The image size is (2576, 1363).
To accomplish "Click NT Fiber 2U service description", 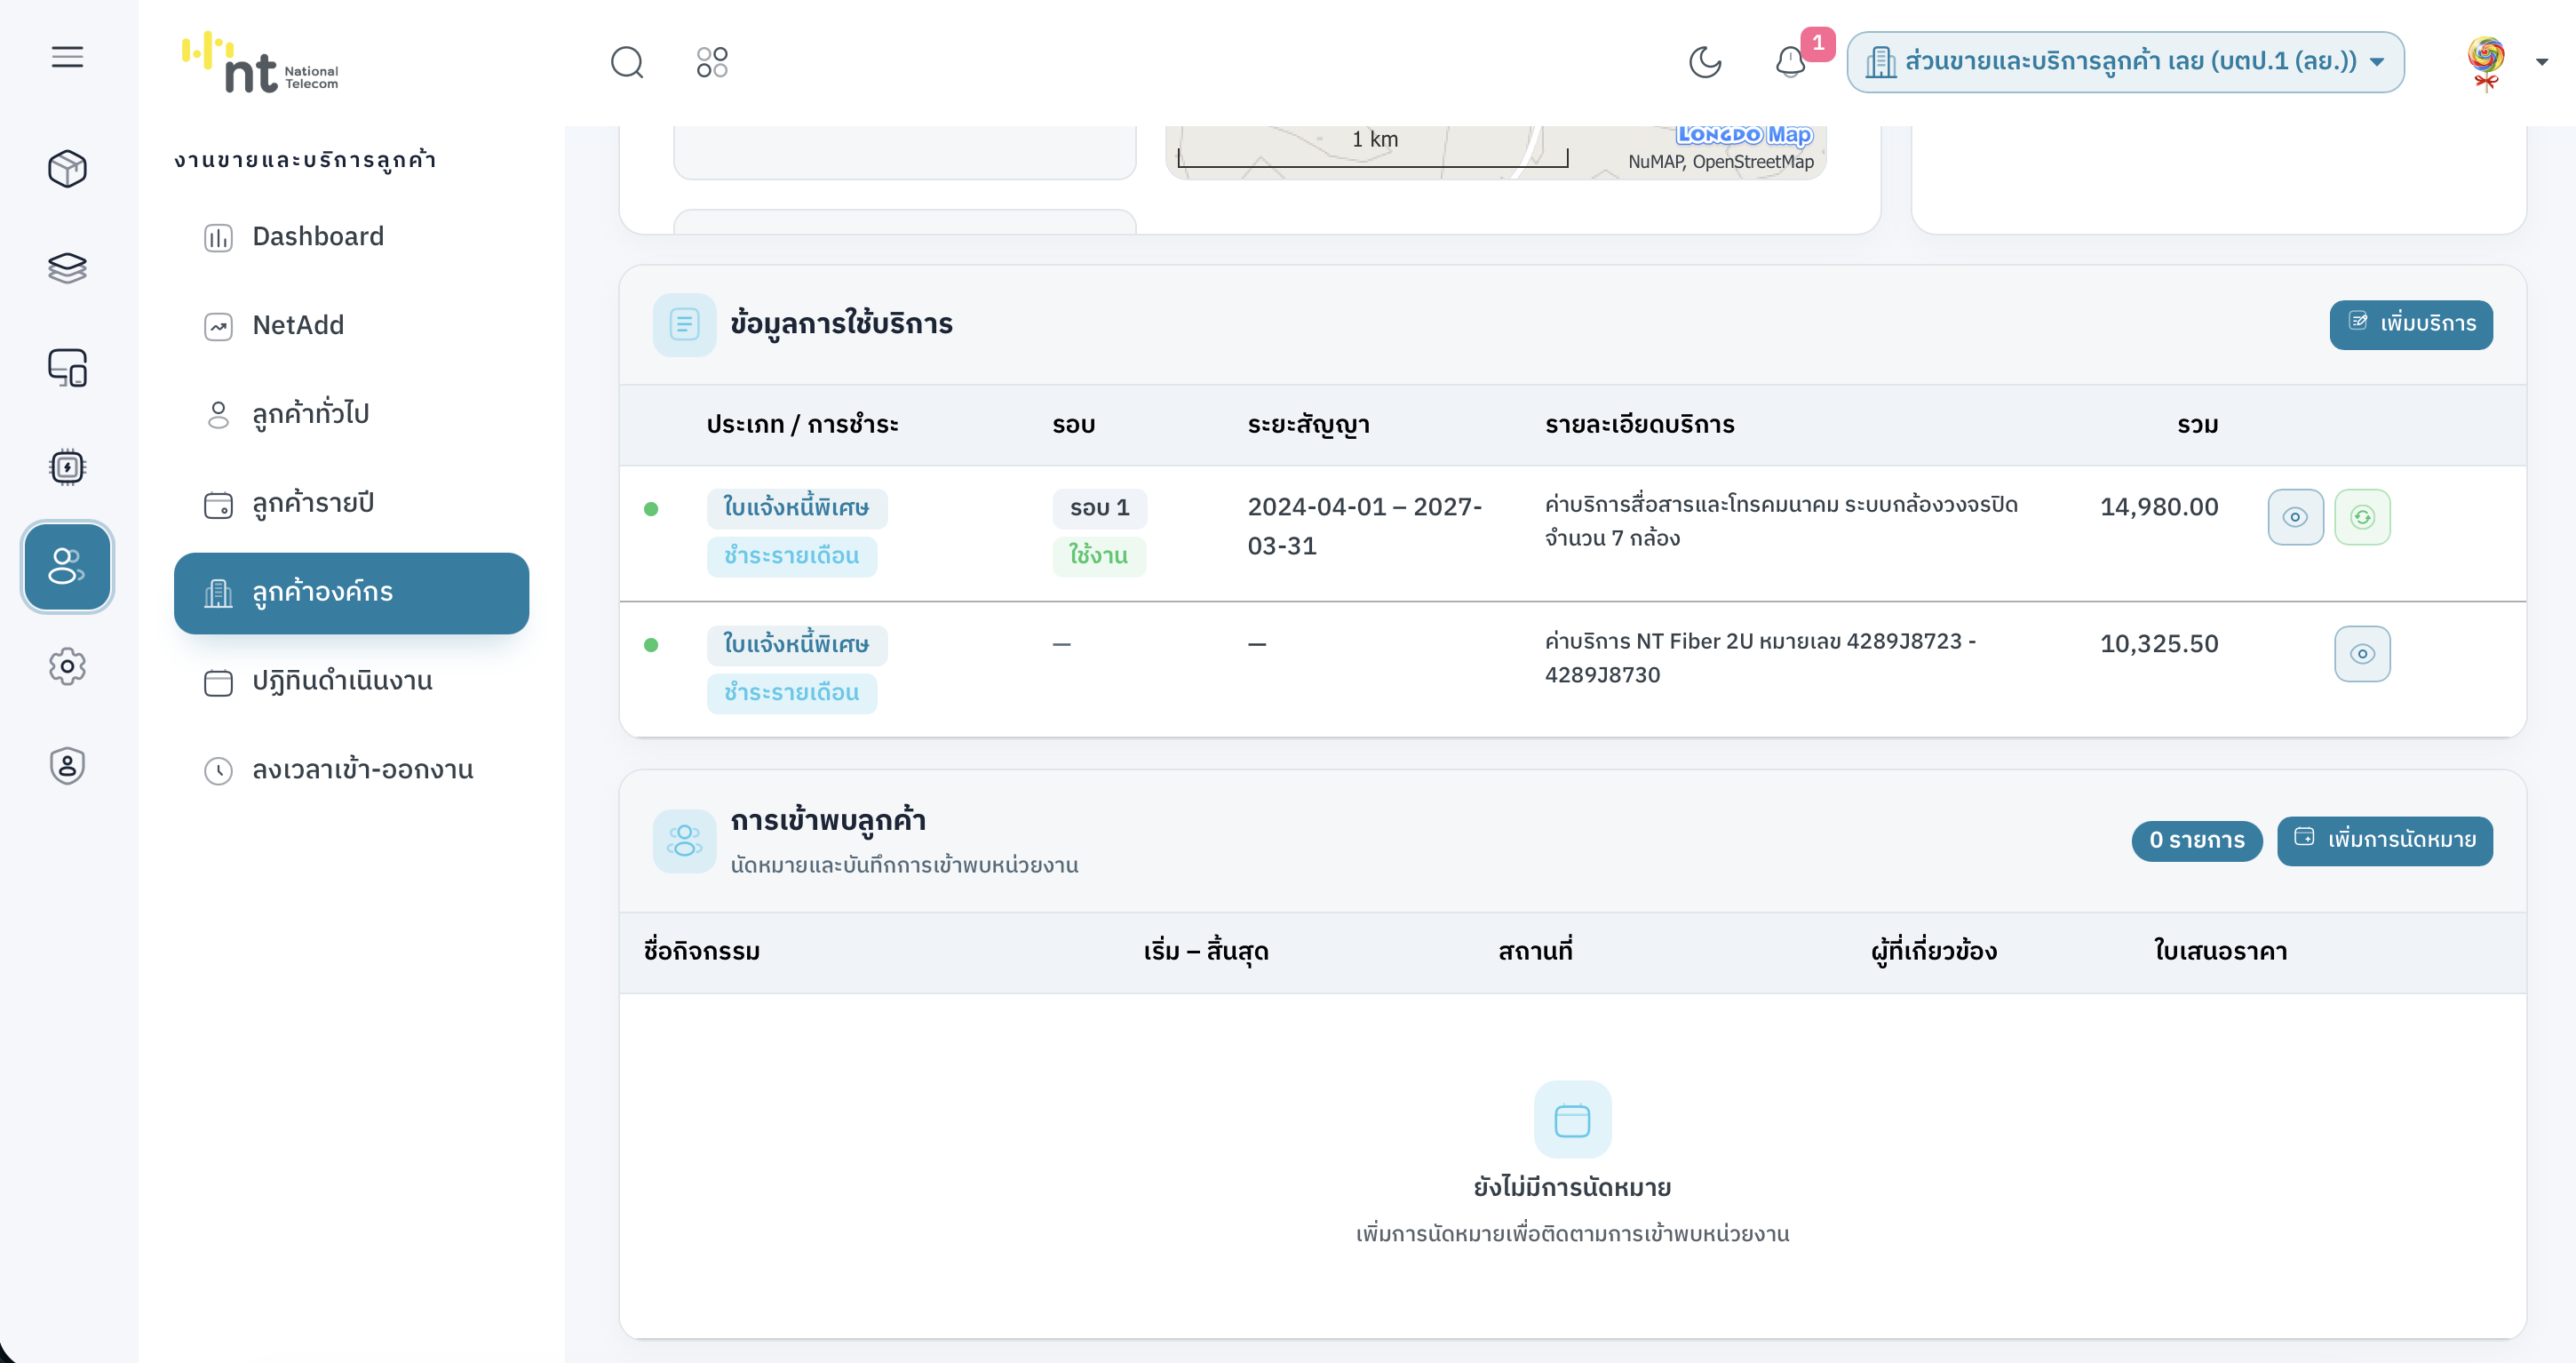I will (1760, 658).
